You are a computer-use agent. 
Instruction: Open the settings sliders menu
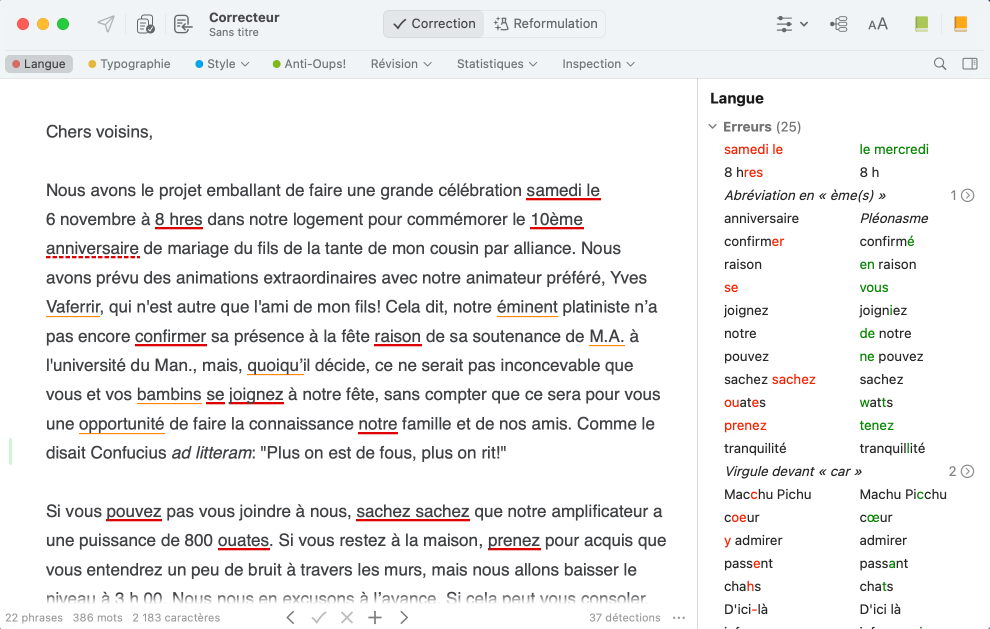(x=791, y=24)
